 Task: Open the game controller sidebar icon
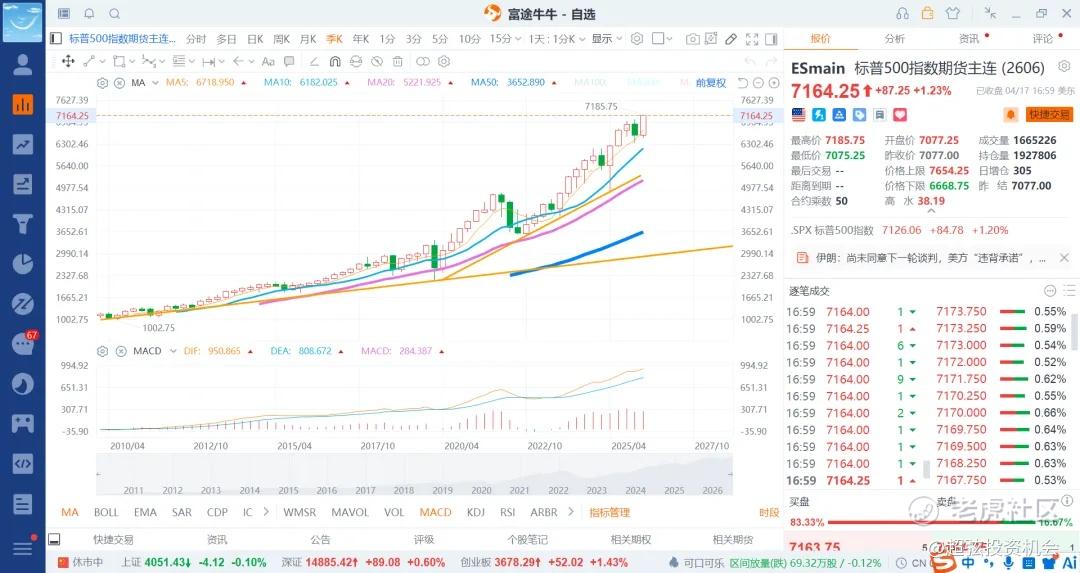coord(23,424)
